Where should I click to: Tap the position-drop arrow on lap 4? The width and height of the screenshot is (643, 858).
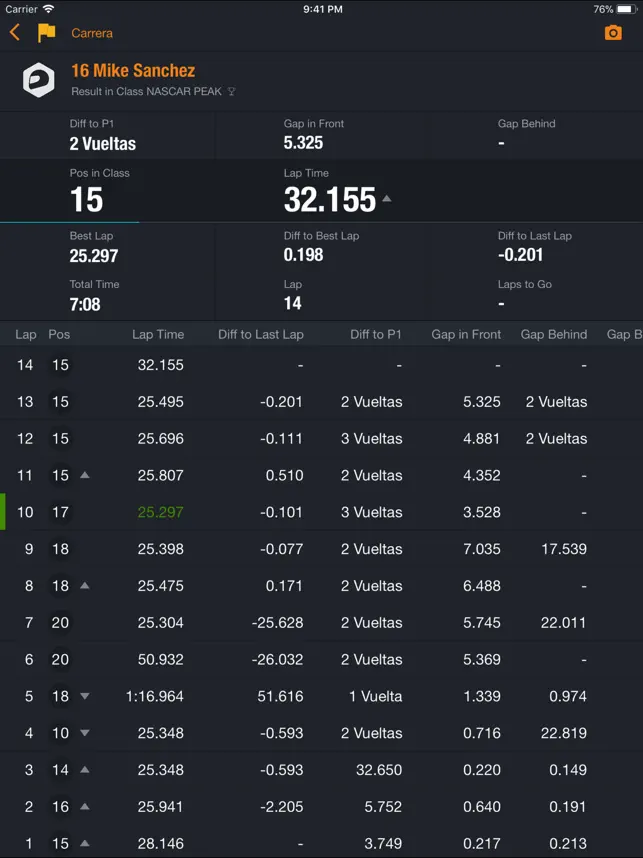(85, 733)
